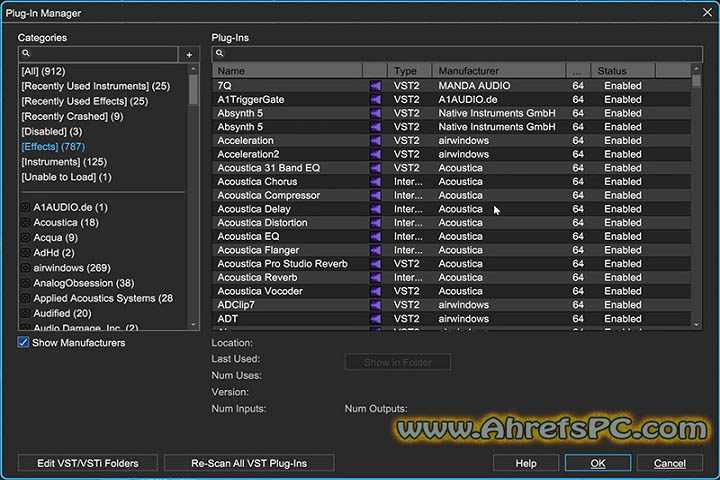This screenshot has height=480, width=720.
Task: Click the Plug-Ins list scroll-down arrow
Action: 697,325
